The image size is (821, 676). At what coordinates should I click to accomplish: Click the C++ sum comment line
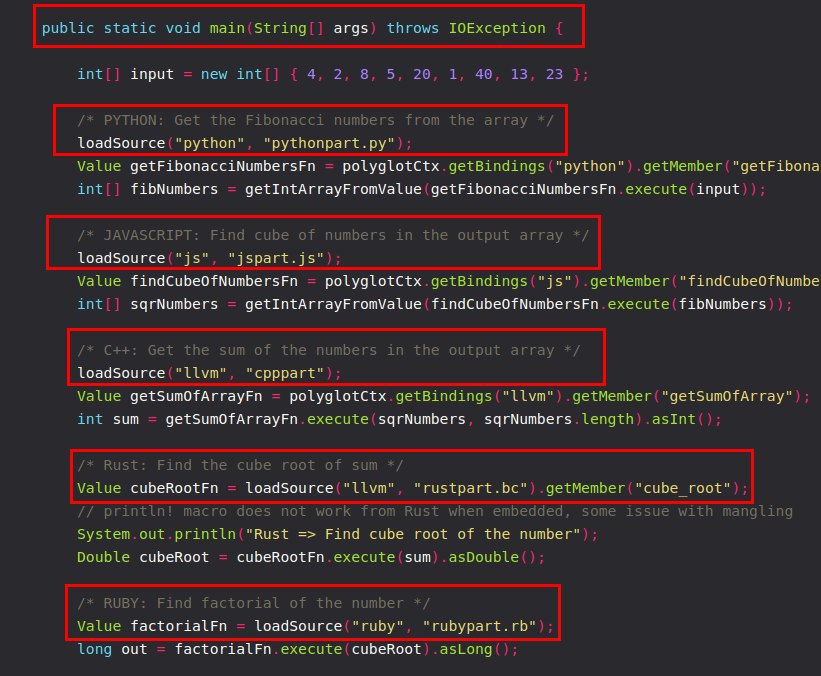point(329,351)
